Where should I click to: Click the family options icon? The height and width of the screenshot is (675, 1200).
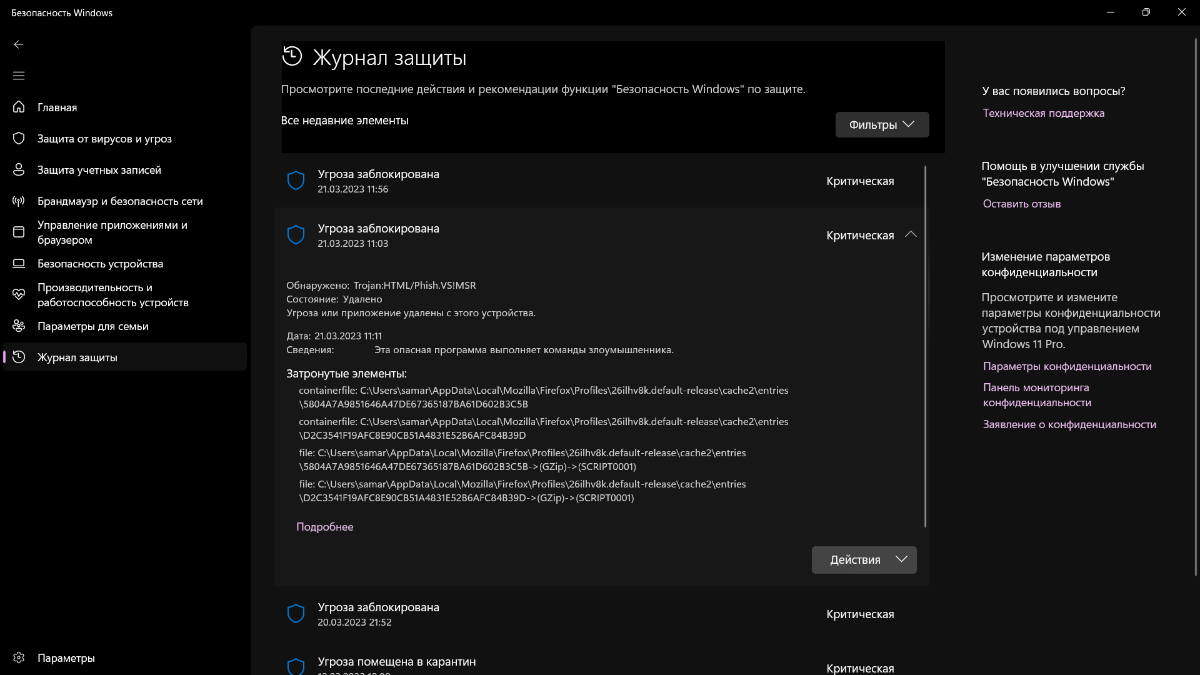click(x=18, y=326)
